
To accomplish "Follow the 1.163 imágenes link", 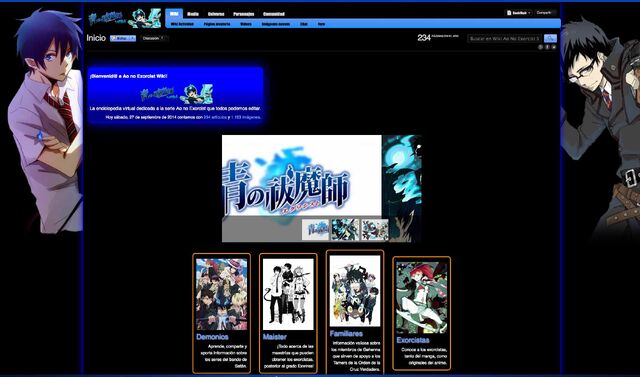I will tap(245, 118).
